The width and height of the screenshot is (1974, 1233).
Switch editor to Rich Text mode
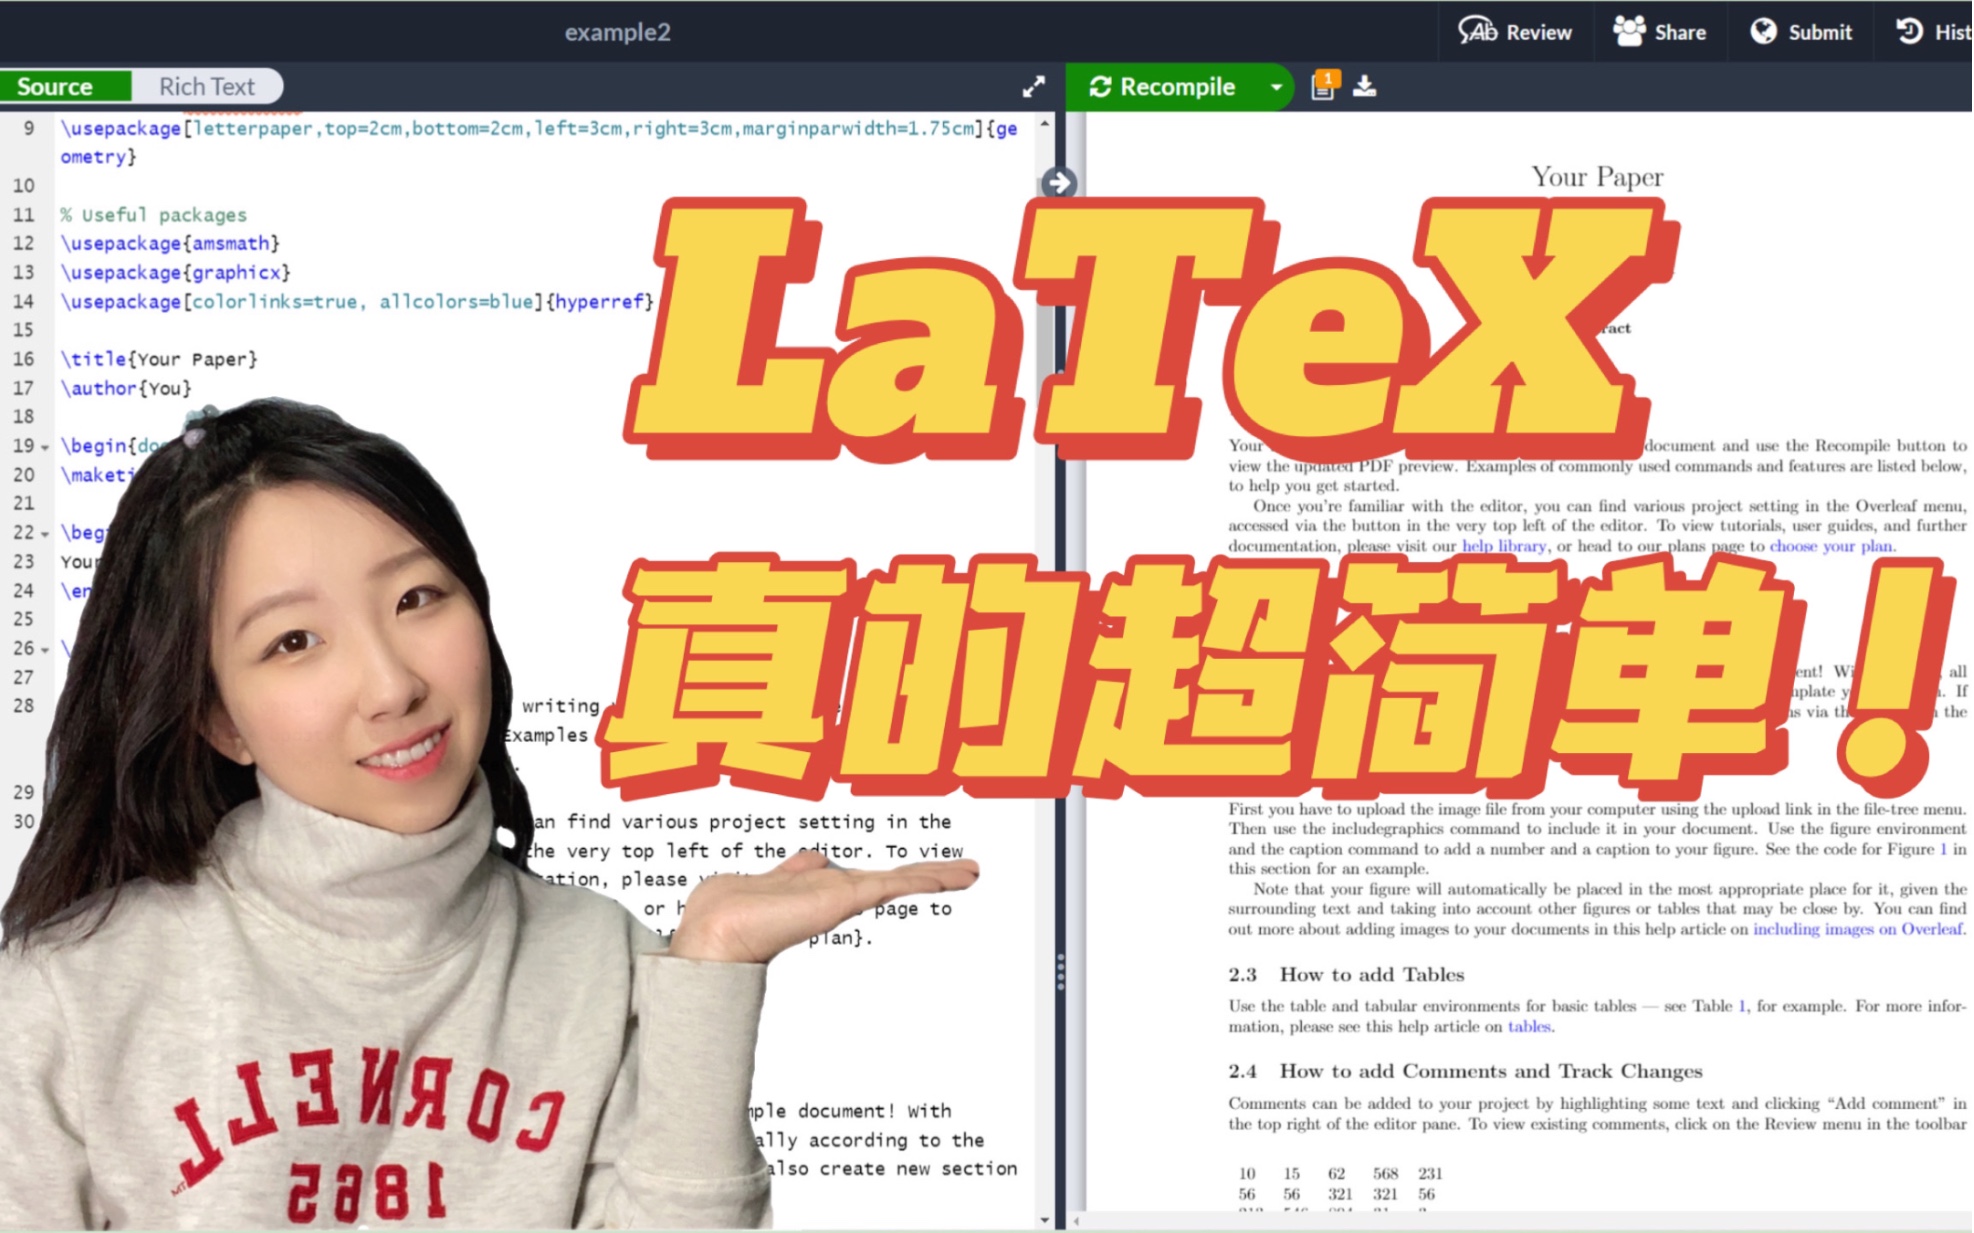click(x=207, y=86)
